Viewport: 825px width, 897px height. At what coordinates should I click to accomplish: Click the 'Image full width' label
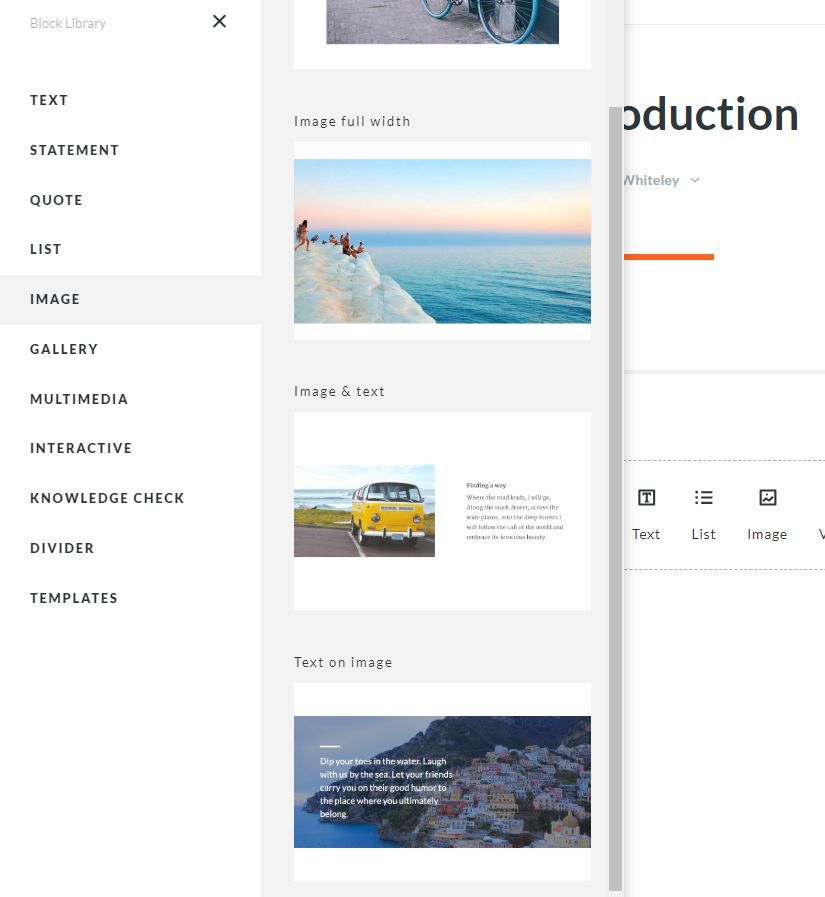(352, 121)
